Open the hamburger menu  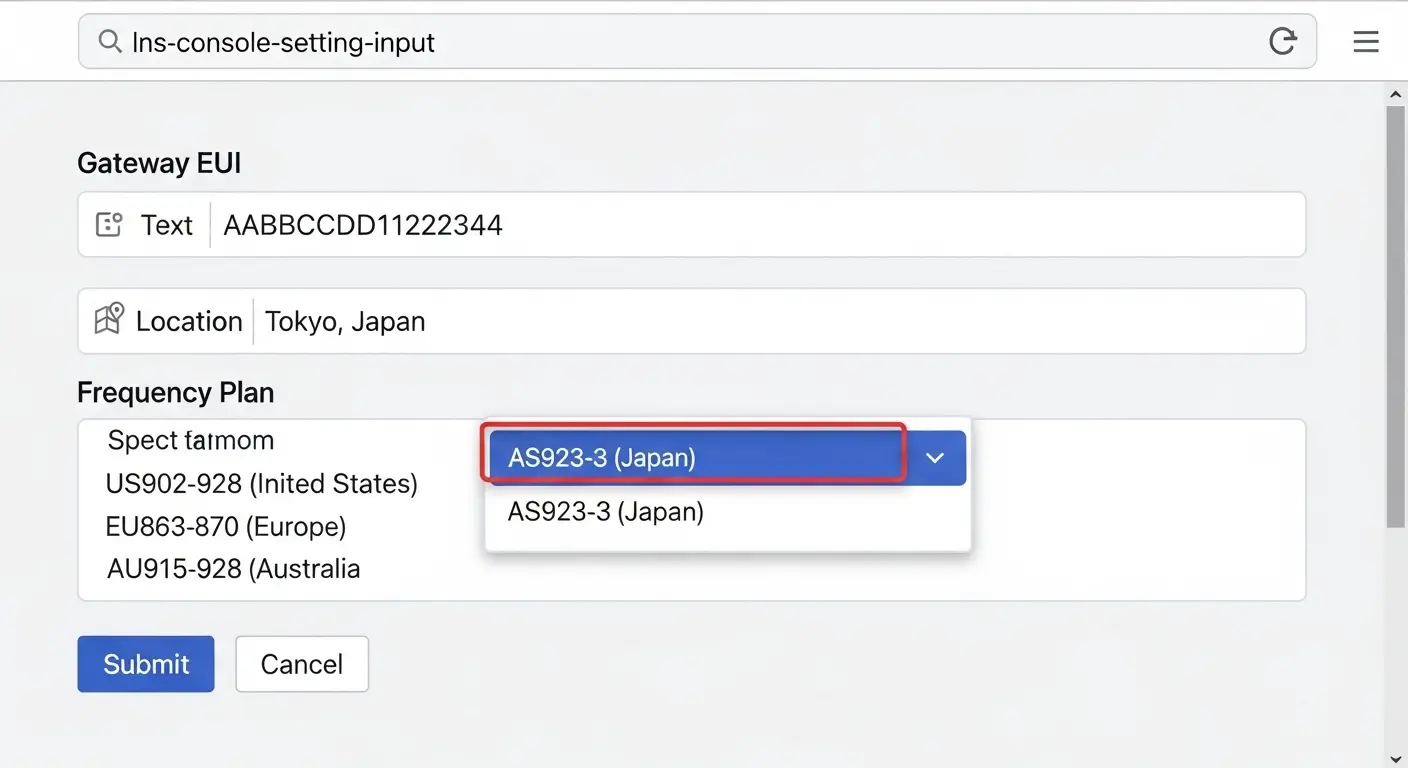point(1365,42)
